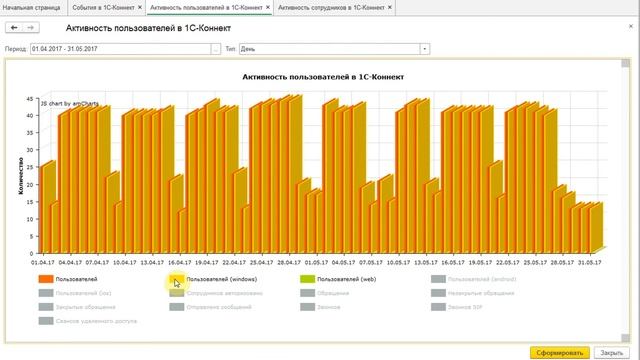Click the y-axis title 'Количество'

tap(21, 176)
